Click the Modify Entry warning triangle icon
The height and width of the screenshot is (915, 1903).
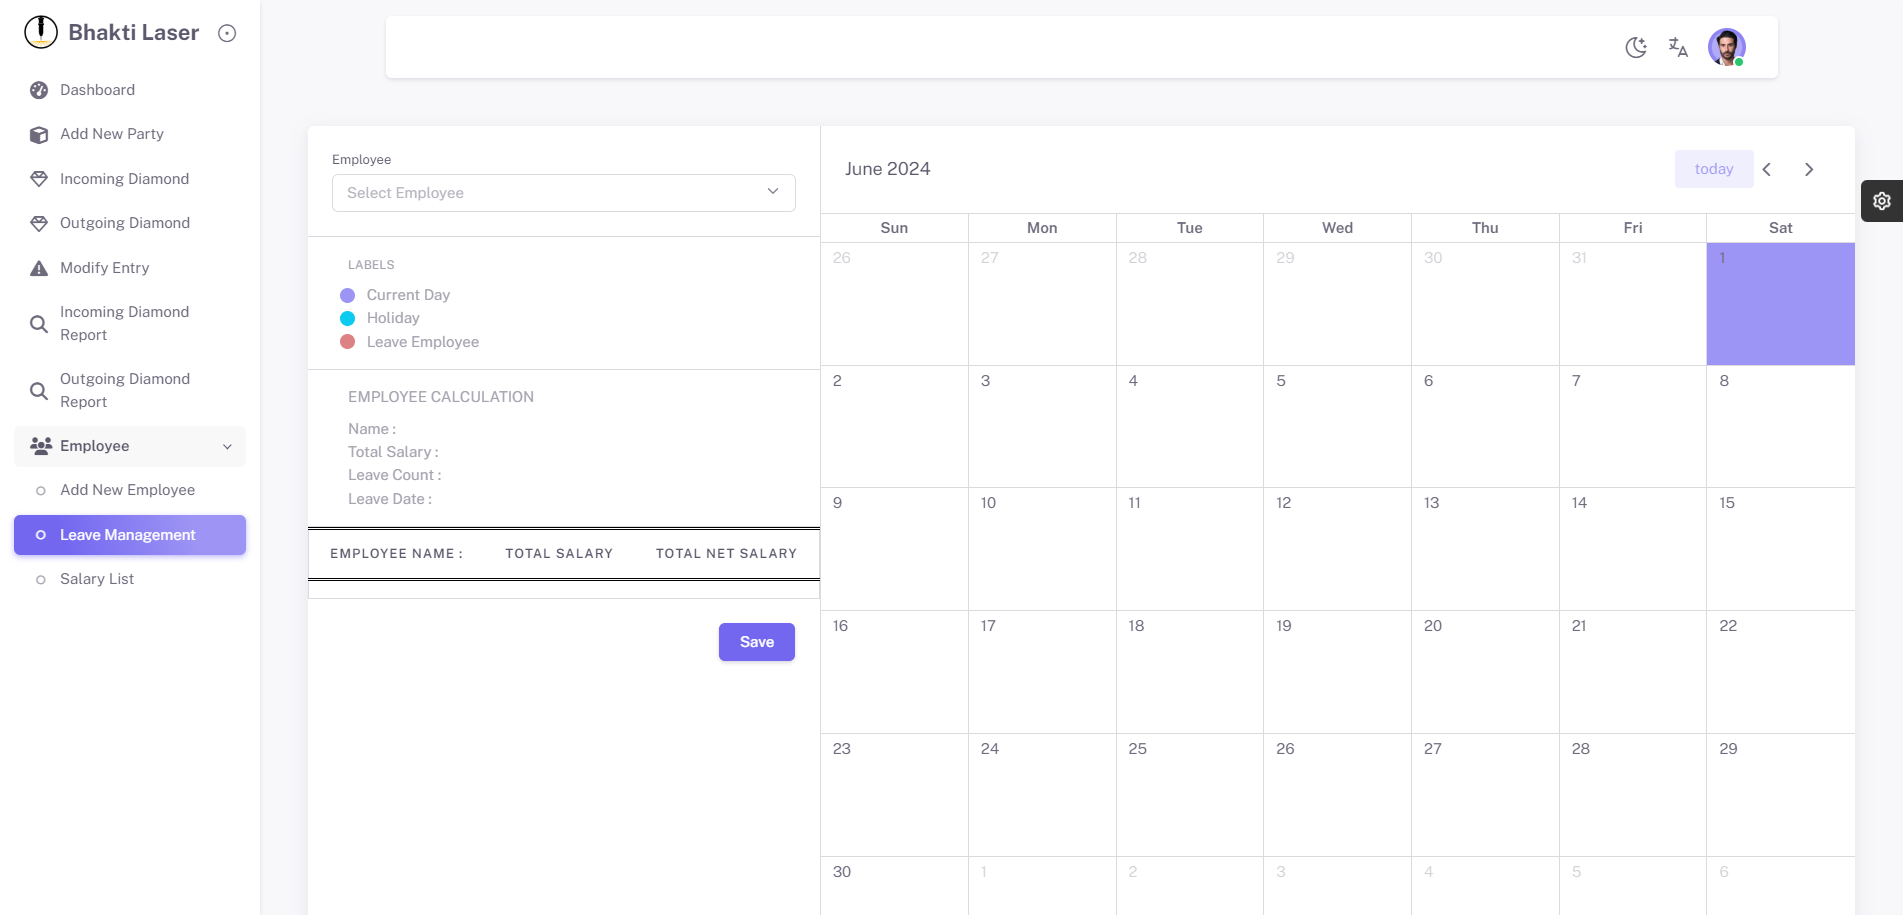click(39, 268)
